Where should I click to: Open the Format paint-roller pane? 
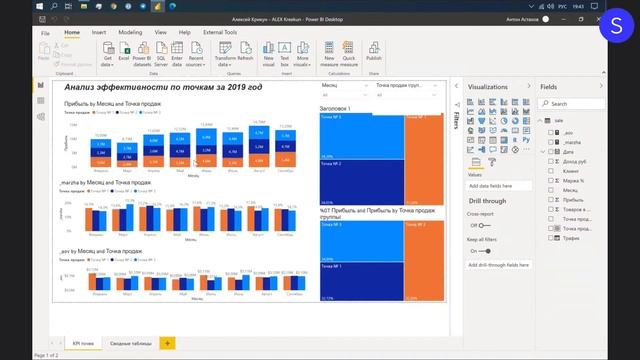point(492,162)
